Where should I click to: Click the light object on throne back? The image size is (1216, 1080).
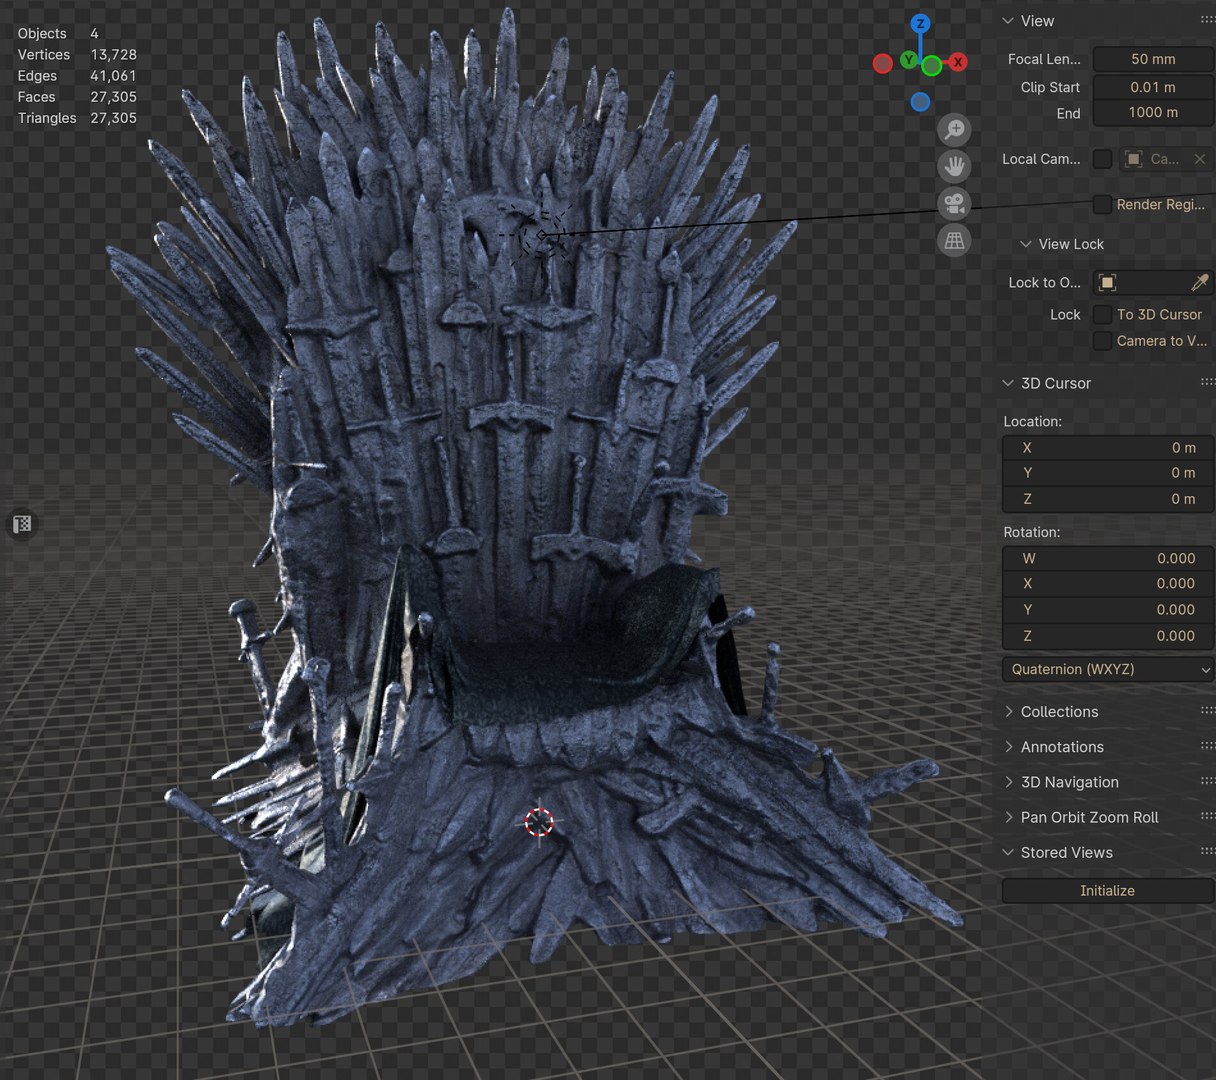point(541,235)
